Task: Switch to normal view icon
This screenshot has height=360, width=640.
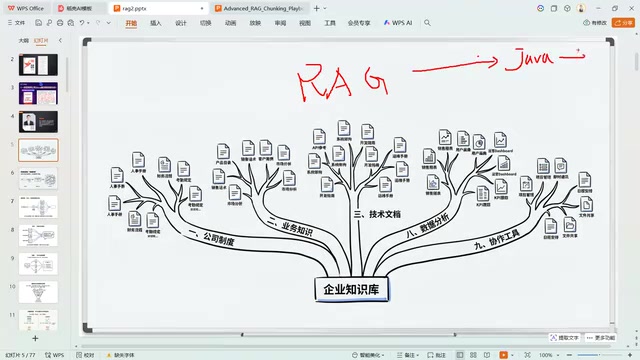Action: tap(460, 355)
